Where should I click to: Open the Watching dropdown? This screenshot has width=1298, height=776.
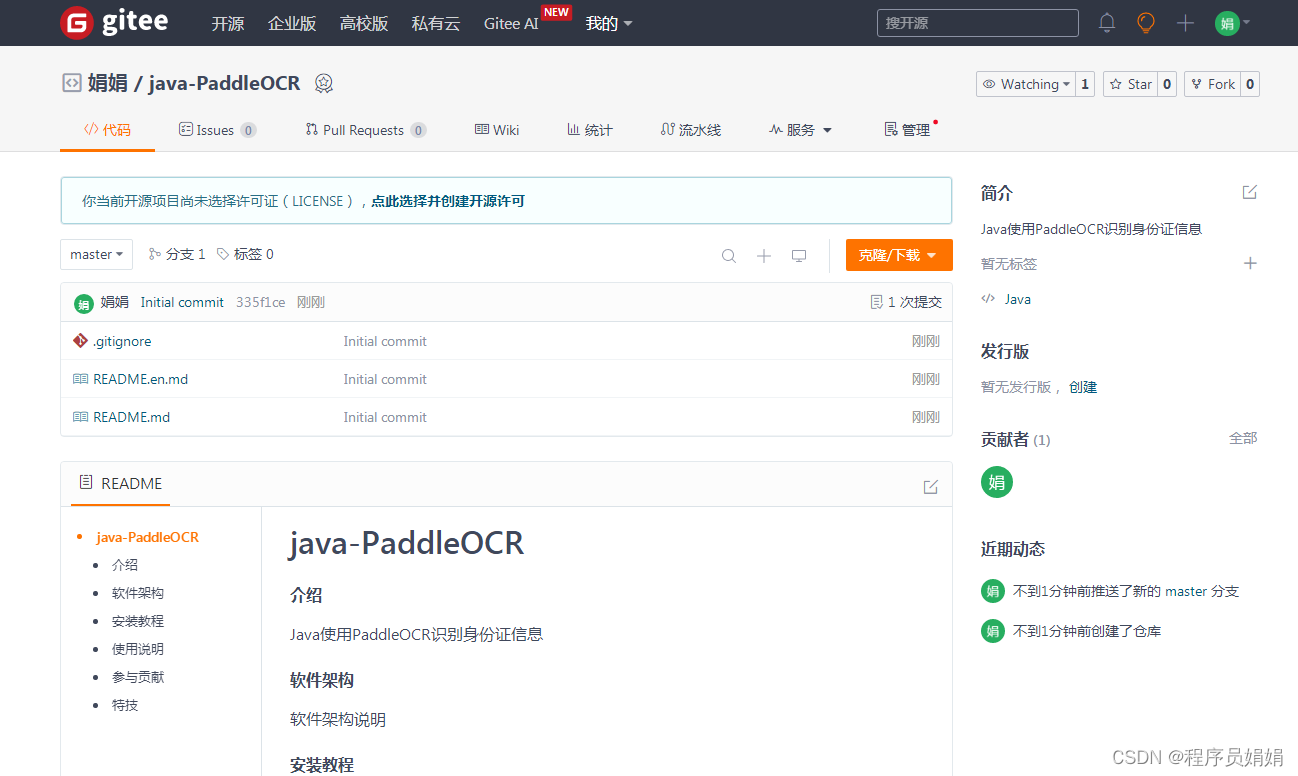point(1026,84)
